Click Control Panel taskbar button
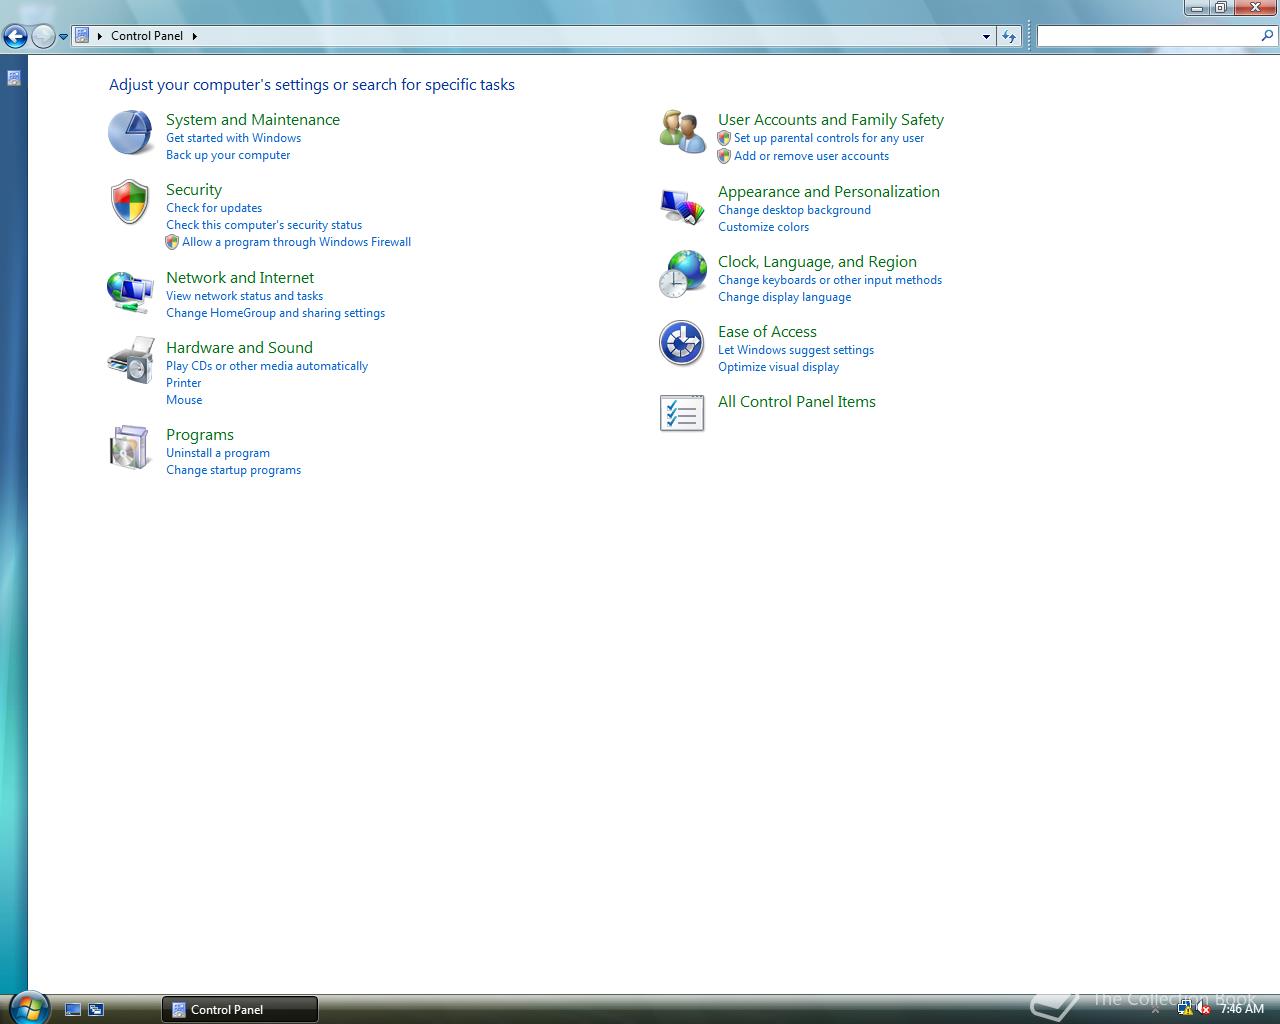Image resolution: width=1280 pixels, height=1024 pixels. click(240, 1009)
